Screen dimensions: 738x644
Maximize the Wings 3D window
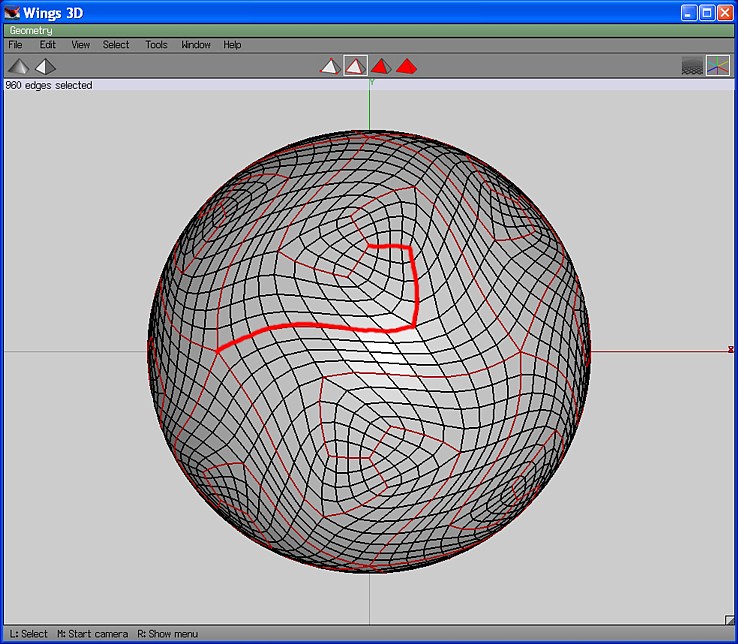coord(707,13)
